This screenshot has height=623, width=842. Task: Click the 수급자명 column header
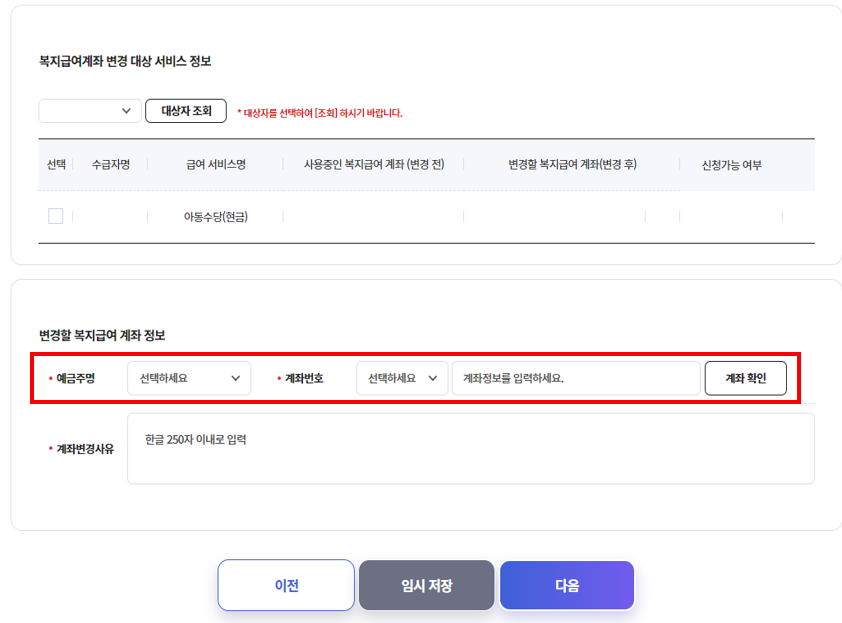(x=111, y=164)
